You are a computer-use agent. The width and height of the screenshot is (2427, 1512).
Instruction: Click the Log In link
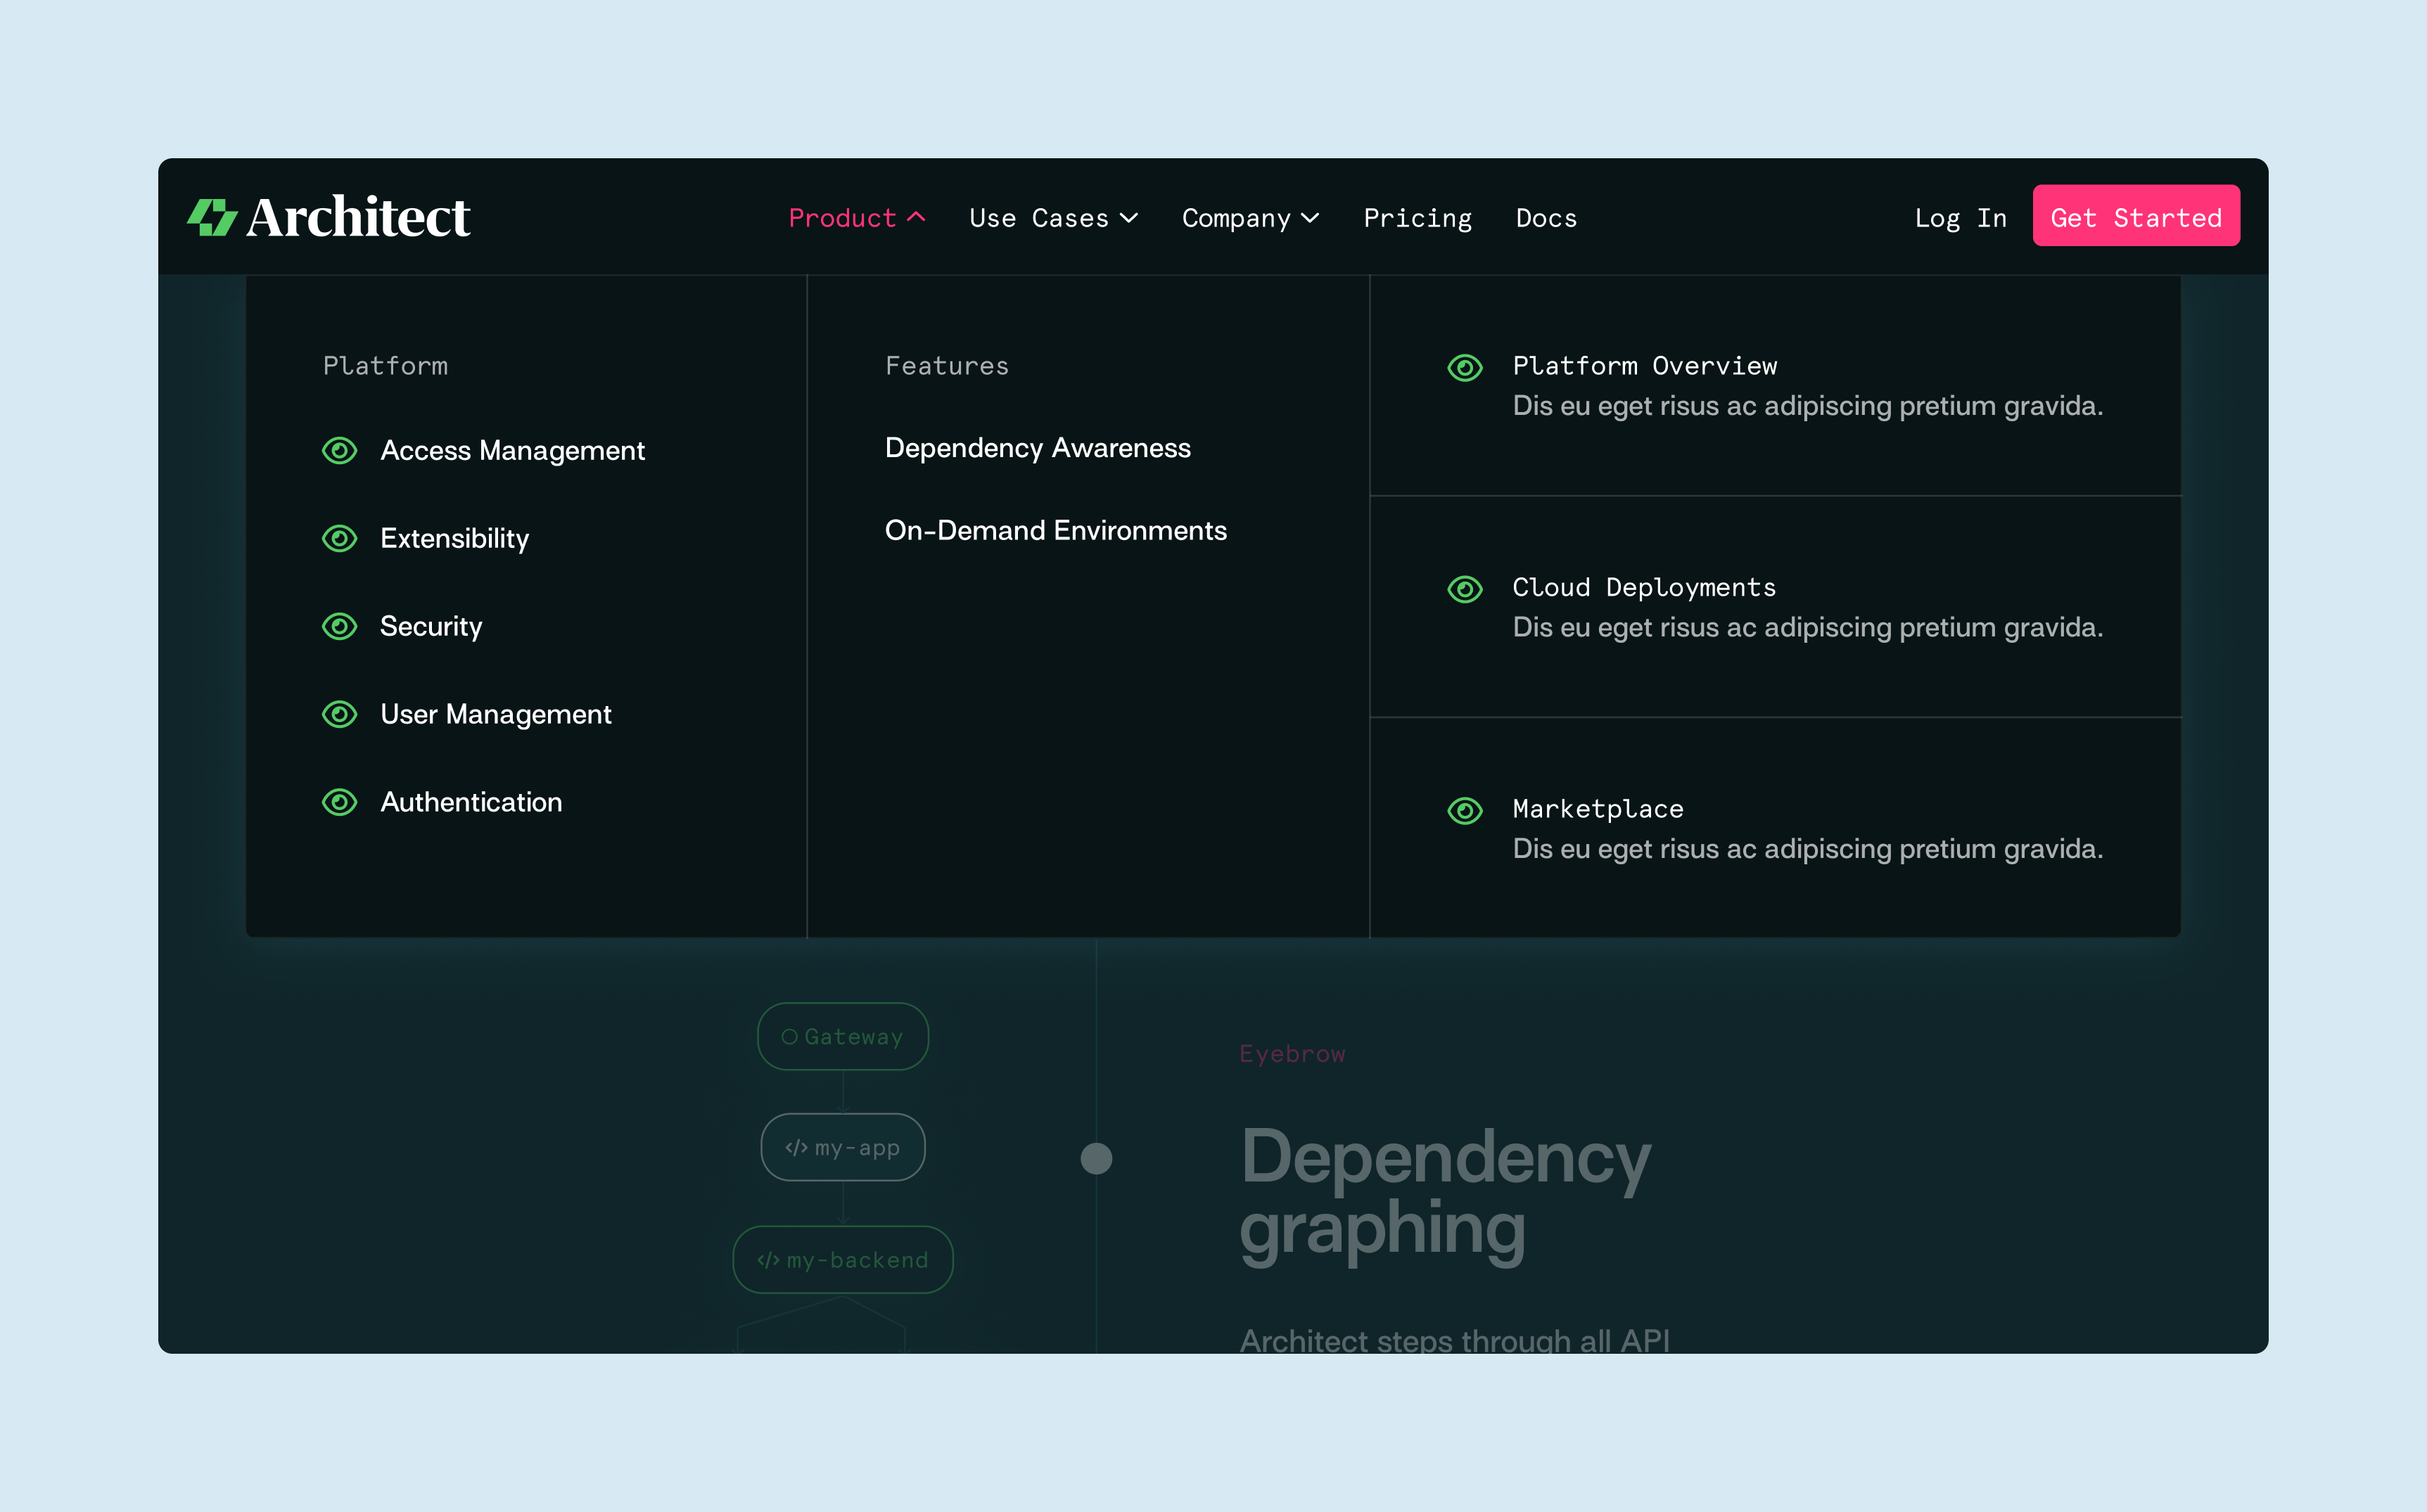tap(1960, 218)
